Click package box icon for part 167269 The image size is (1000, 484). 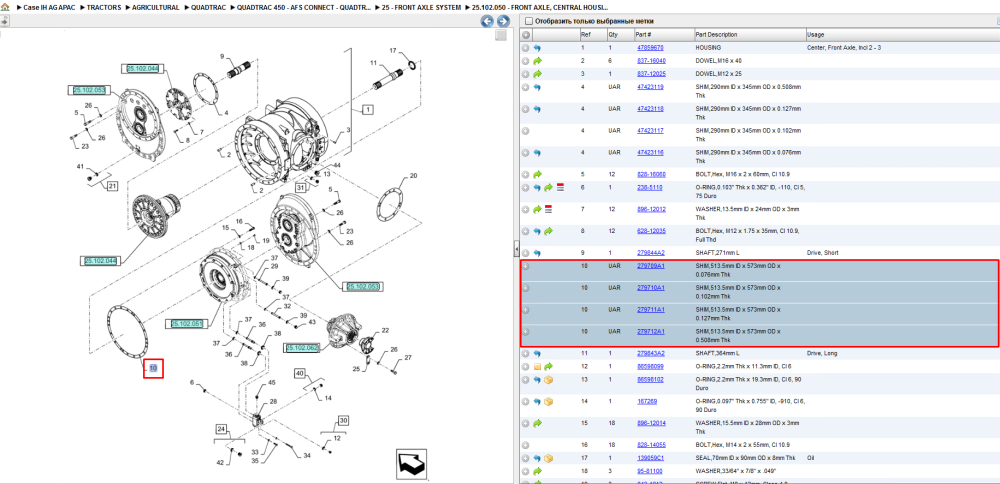pos(548,402)
